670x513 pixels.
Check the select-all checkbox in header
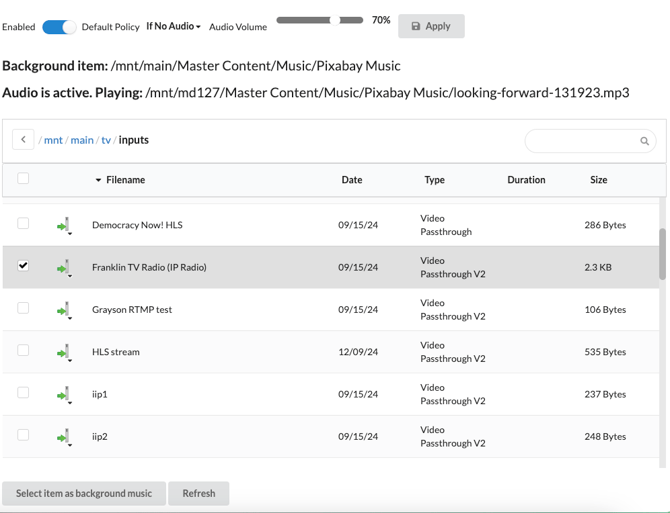[23, 179]
